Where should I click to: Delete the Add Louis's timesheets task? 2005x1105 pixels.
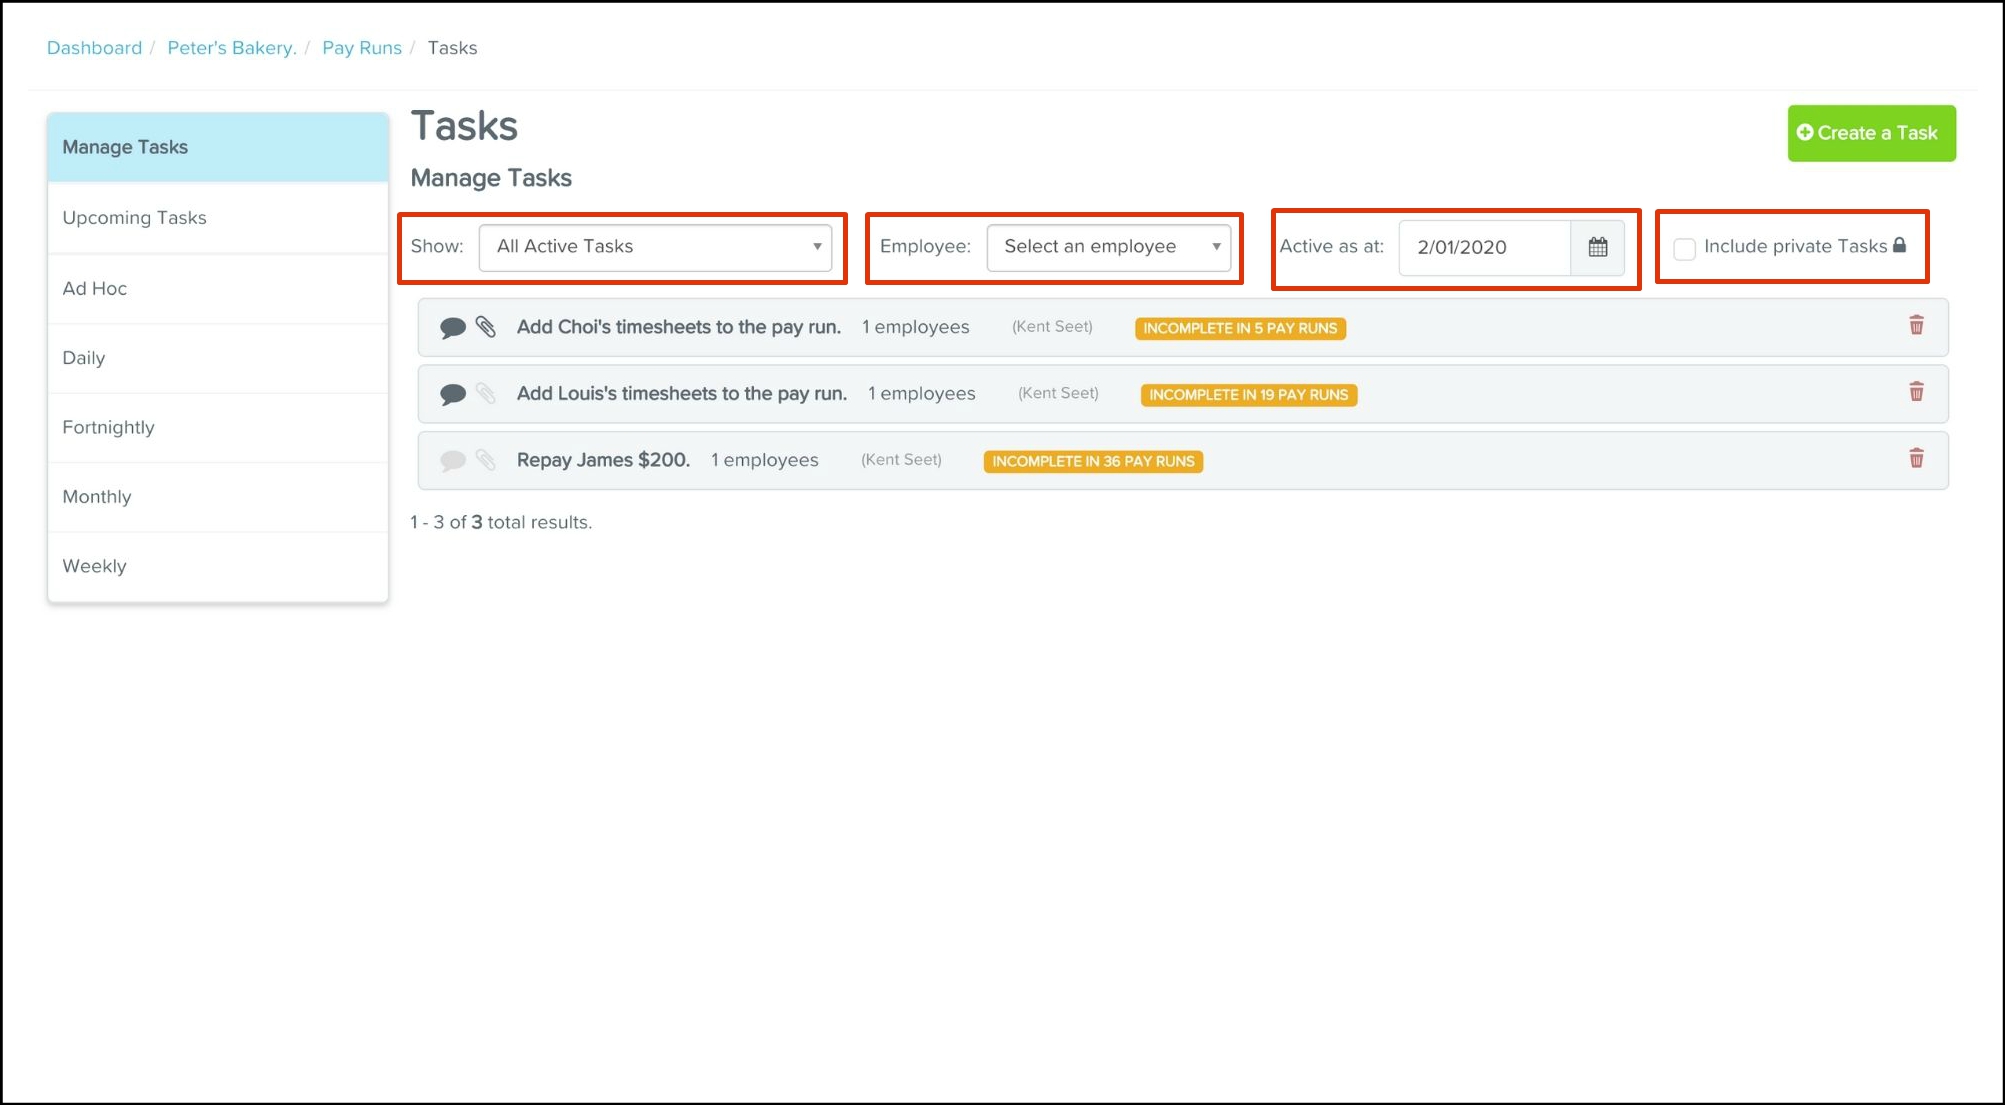click(1915, 392)
